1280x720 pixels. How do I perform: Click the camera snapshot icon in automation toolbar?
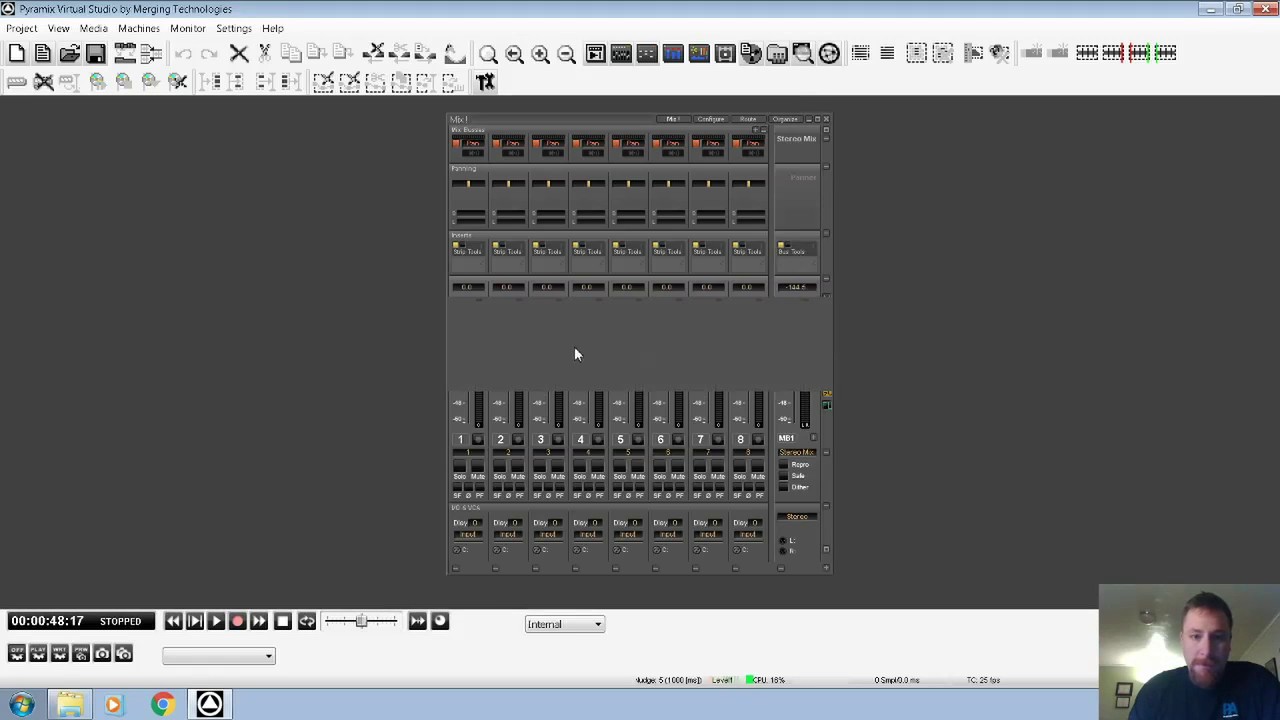point(102,653)
